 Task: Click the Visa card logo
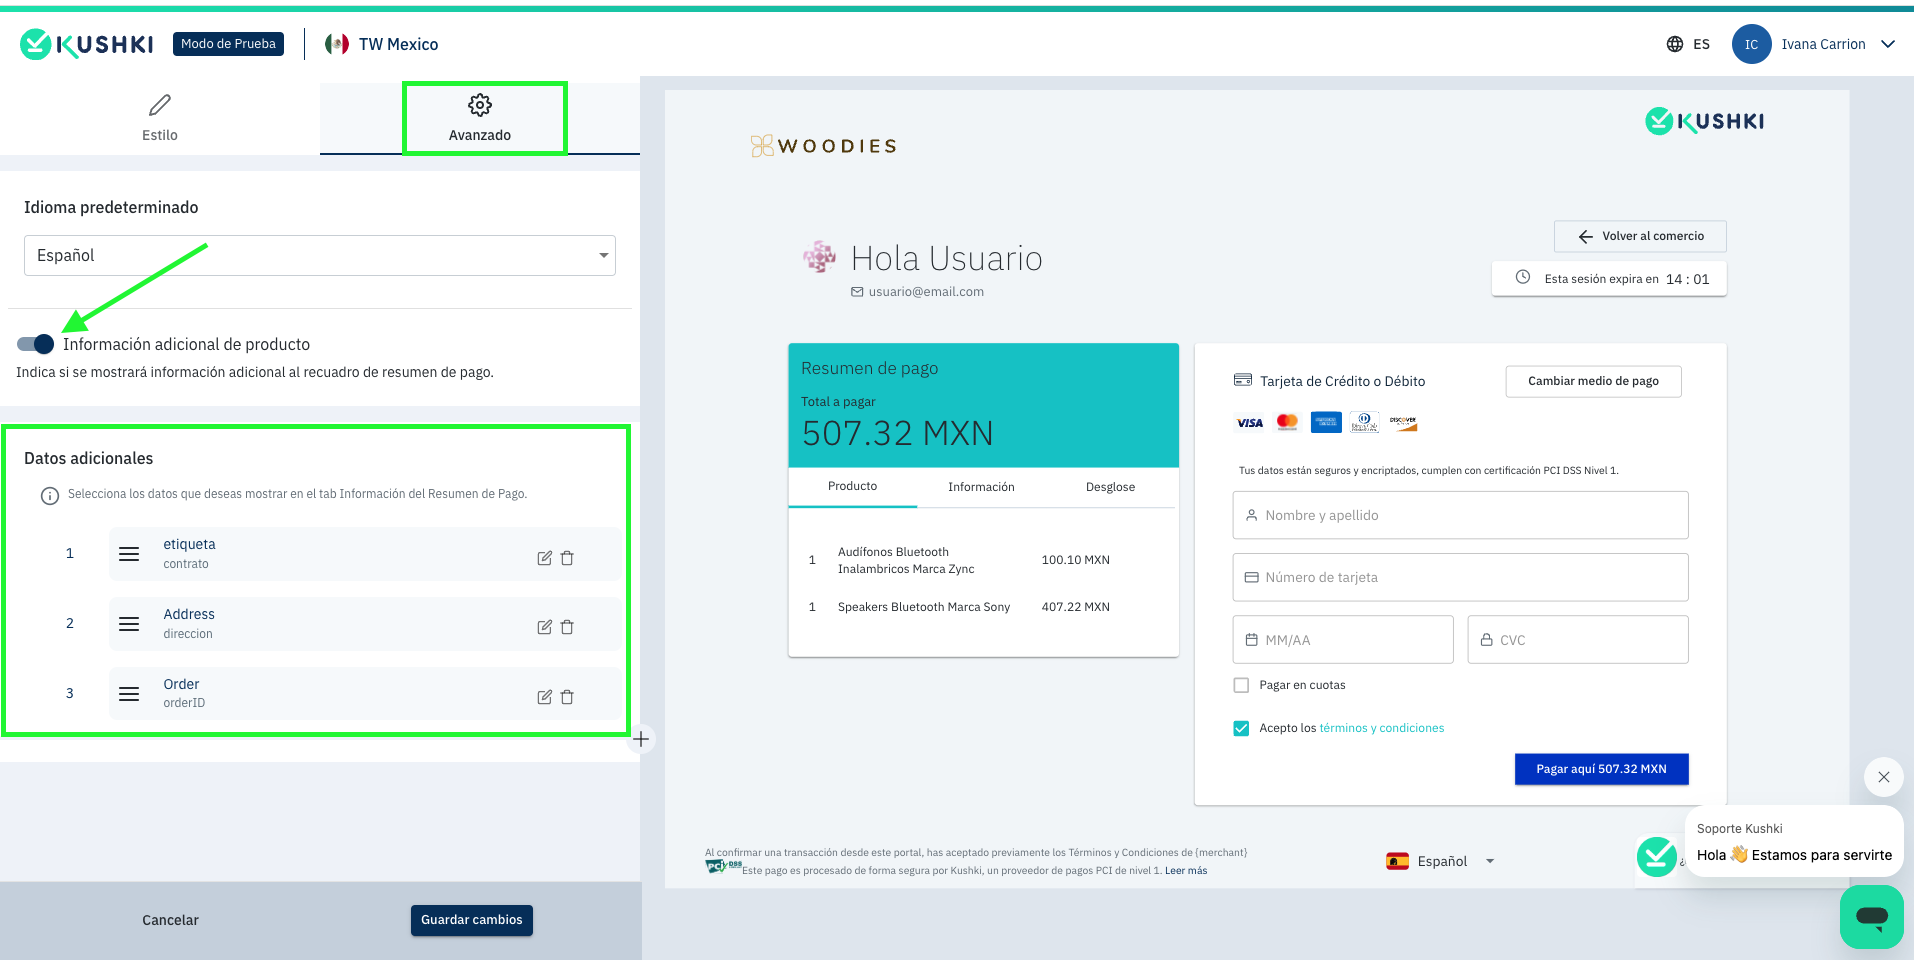point(1250,423)
